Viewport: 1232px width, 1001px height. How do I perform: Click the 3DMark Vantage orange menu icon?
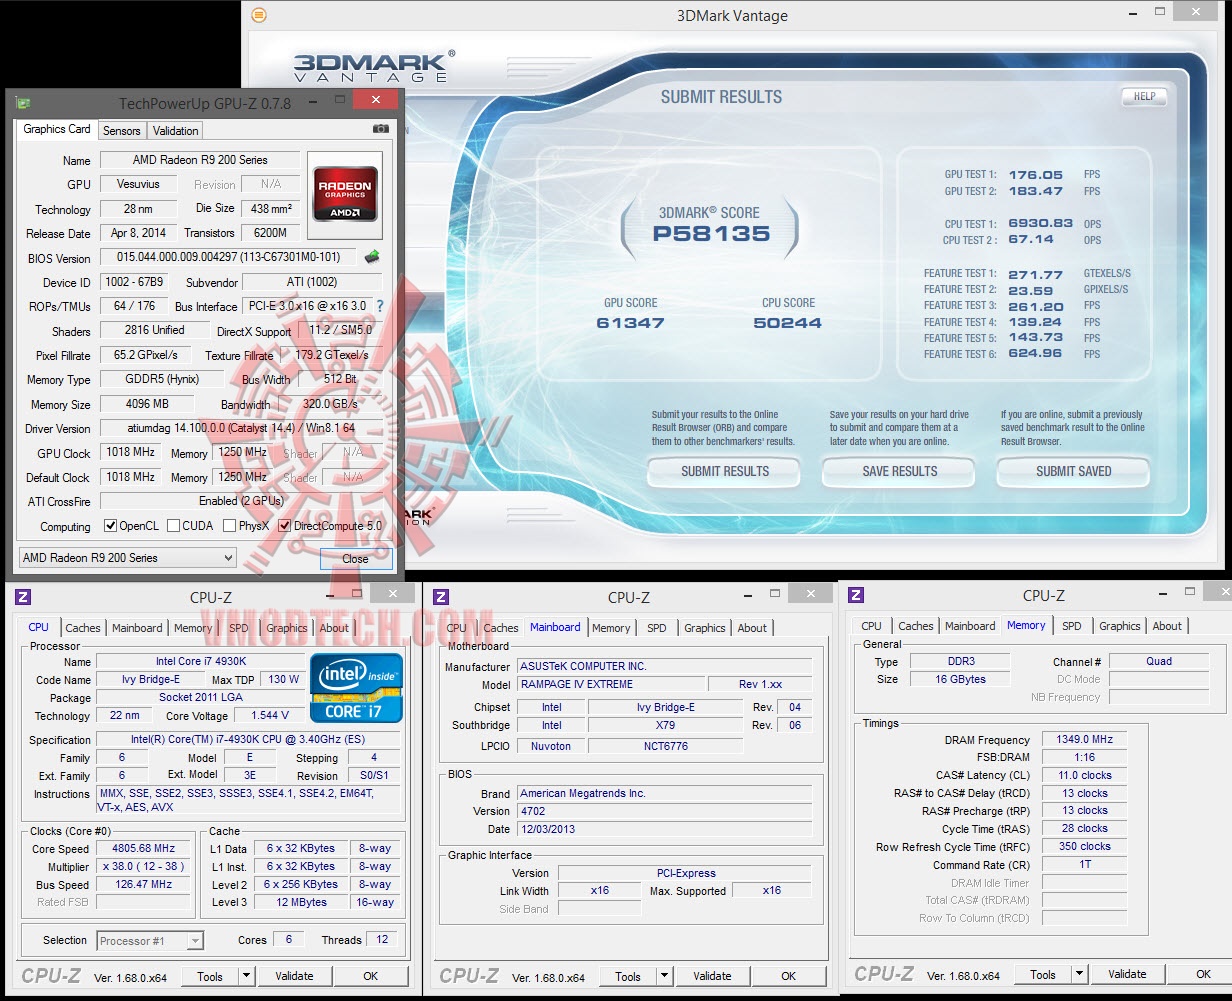point(259,15)
